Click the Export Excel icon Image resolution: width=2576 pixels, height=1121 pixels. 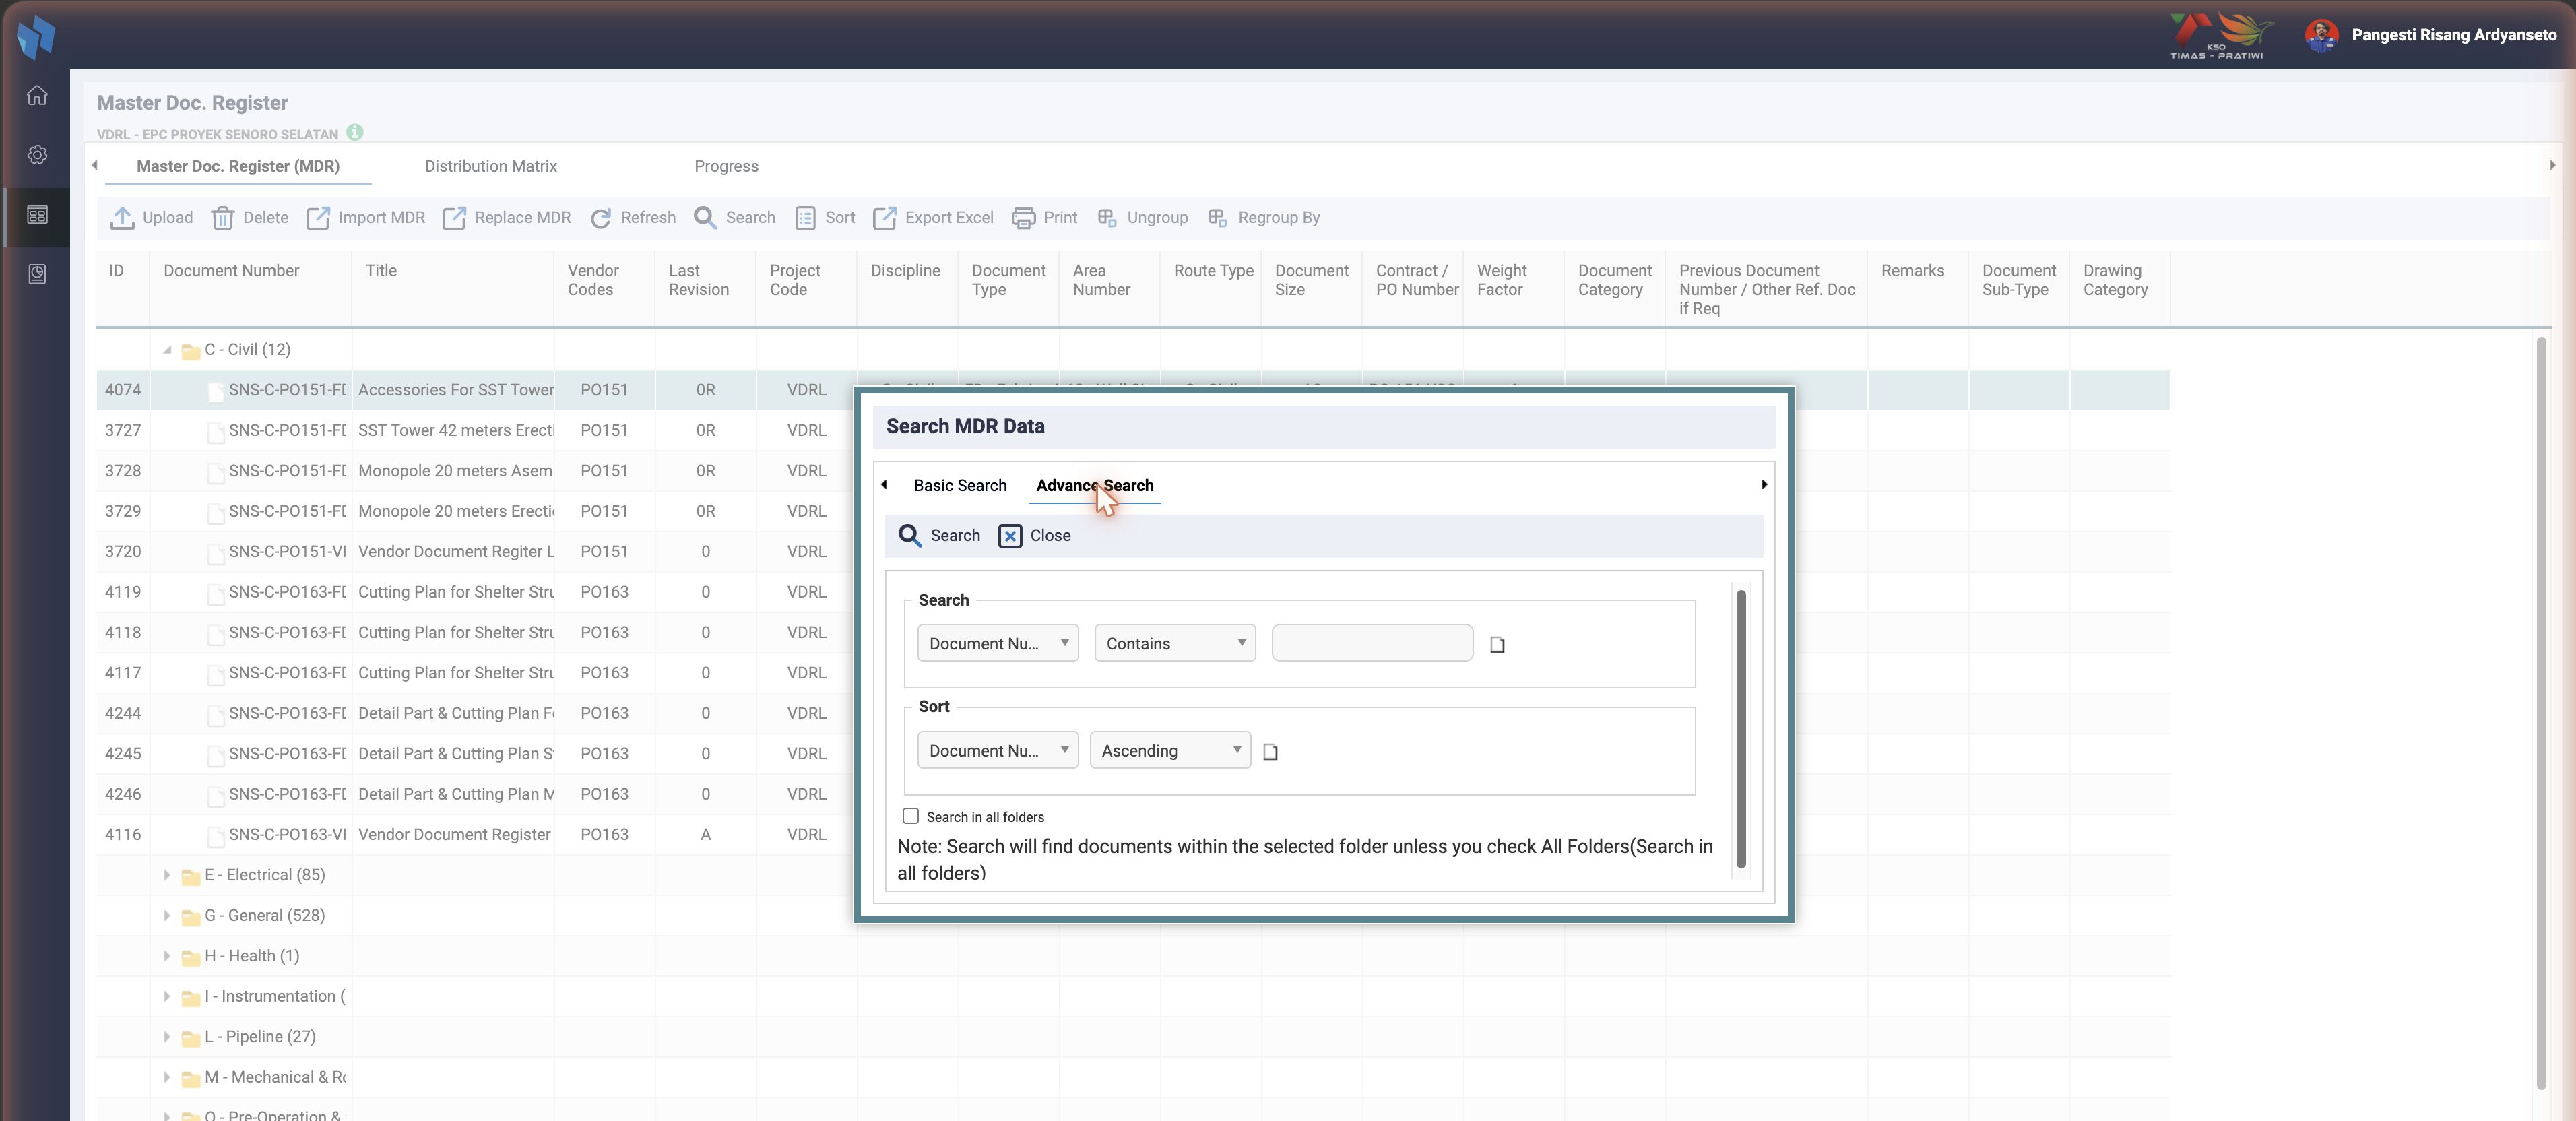coord(884,217)
